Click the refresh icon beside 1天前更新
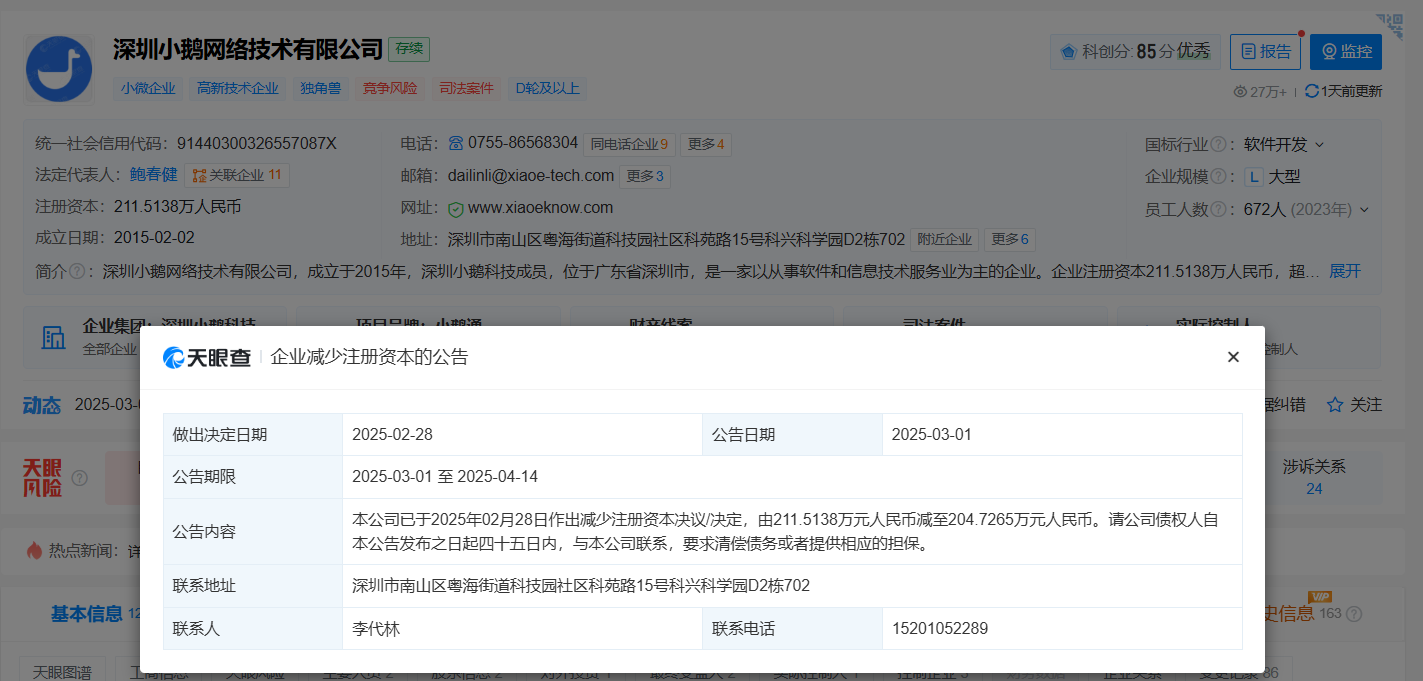 [x=1311, y=91]
